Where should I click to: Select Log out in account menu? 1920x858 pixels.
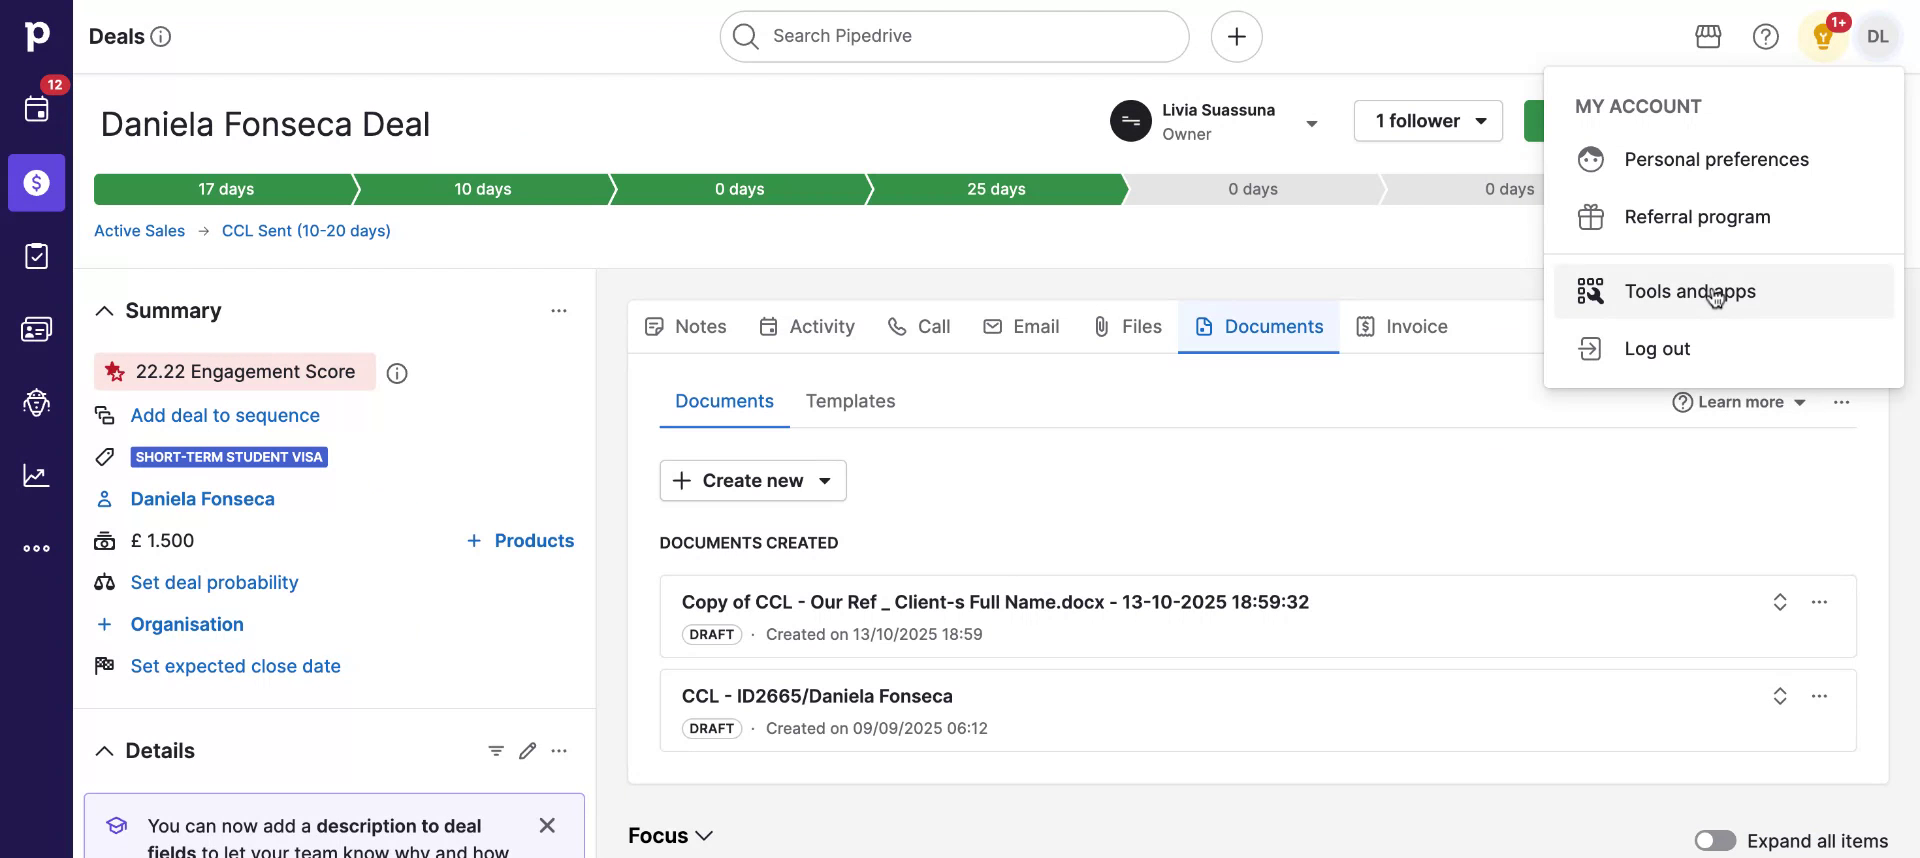[x=1723, y=349]
